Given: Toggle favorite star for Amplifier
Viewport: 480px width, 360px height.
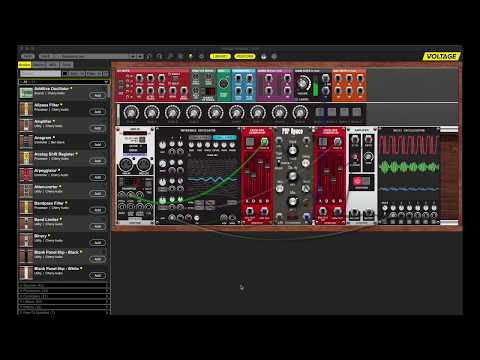Looking at the screenshot, I should tap(54, 121).
